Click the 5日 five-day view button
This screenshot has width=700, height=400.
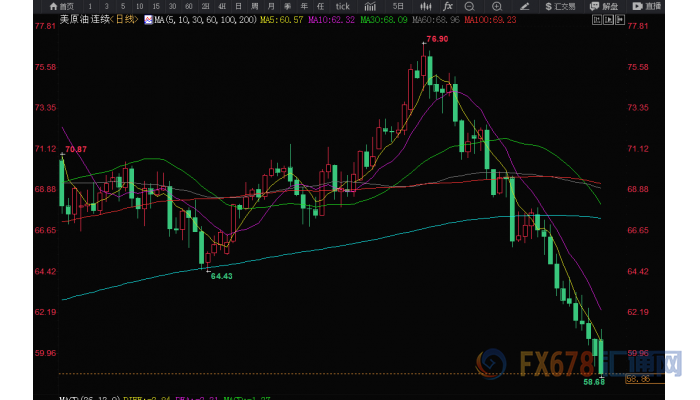pyautogui.click(x=398, y=6)
